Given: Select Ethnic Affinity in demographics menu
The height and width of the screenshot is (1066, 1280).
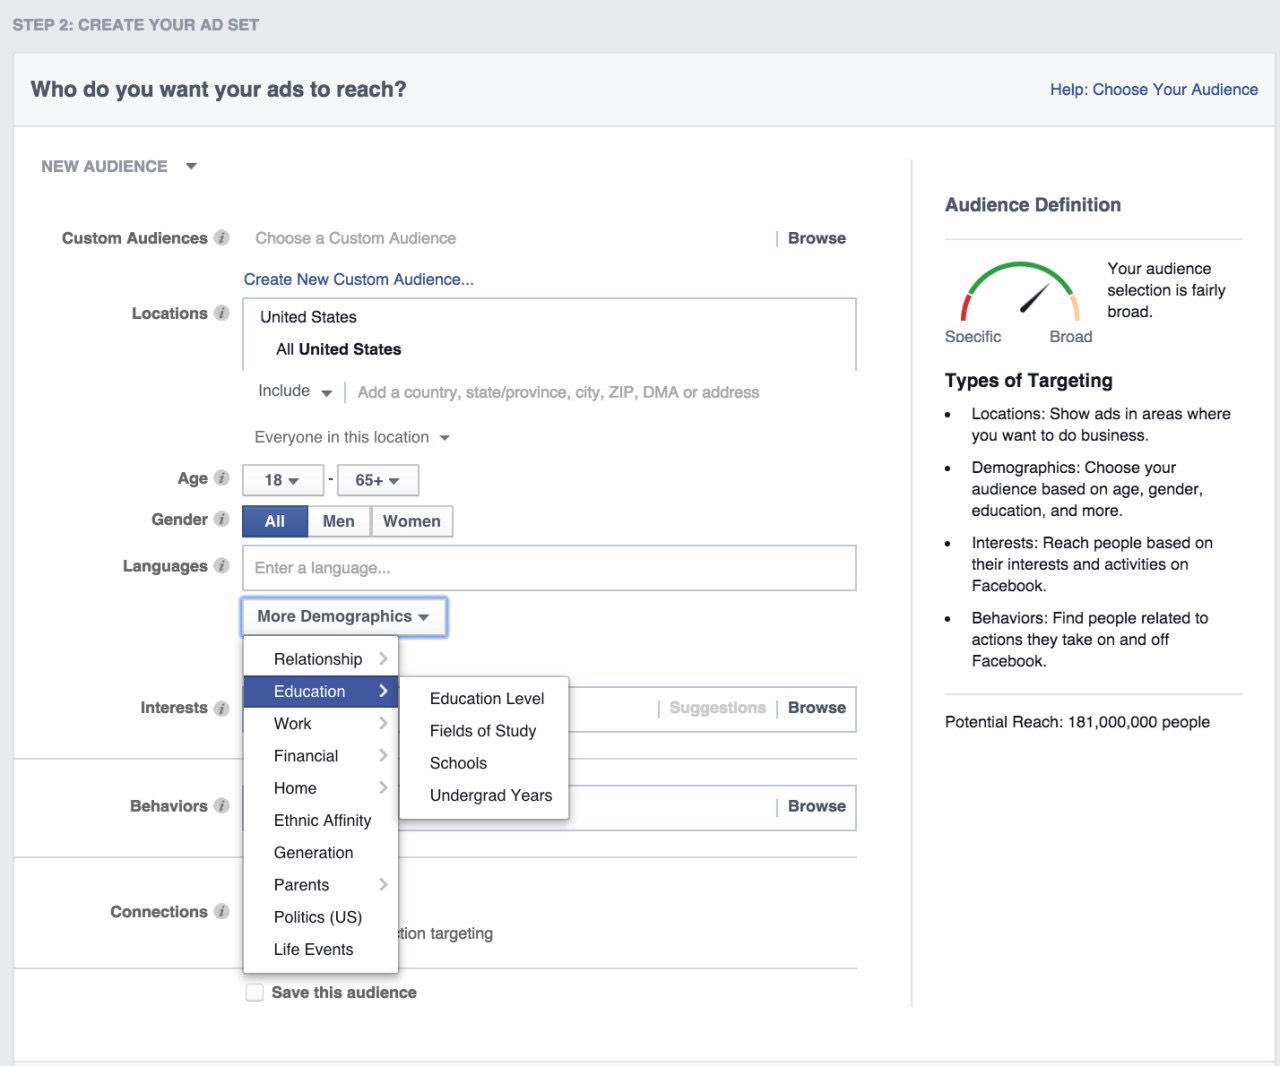Looking at the screenshot, I should (x=322, y=820).
